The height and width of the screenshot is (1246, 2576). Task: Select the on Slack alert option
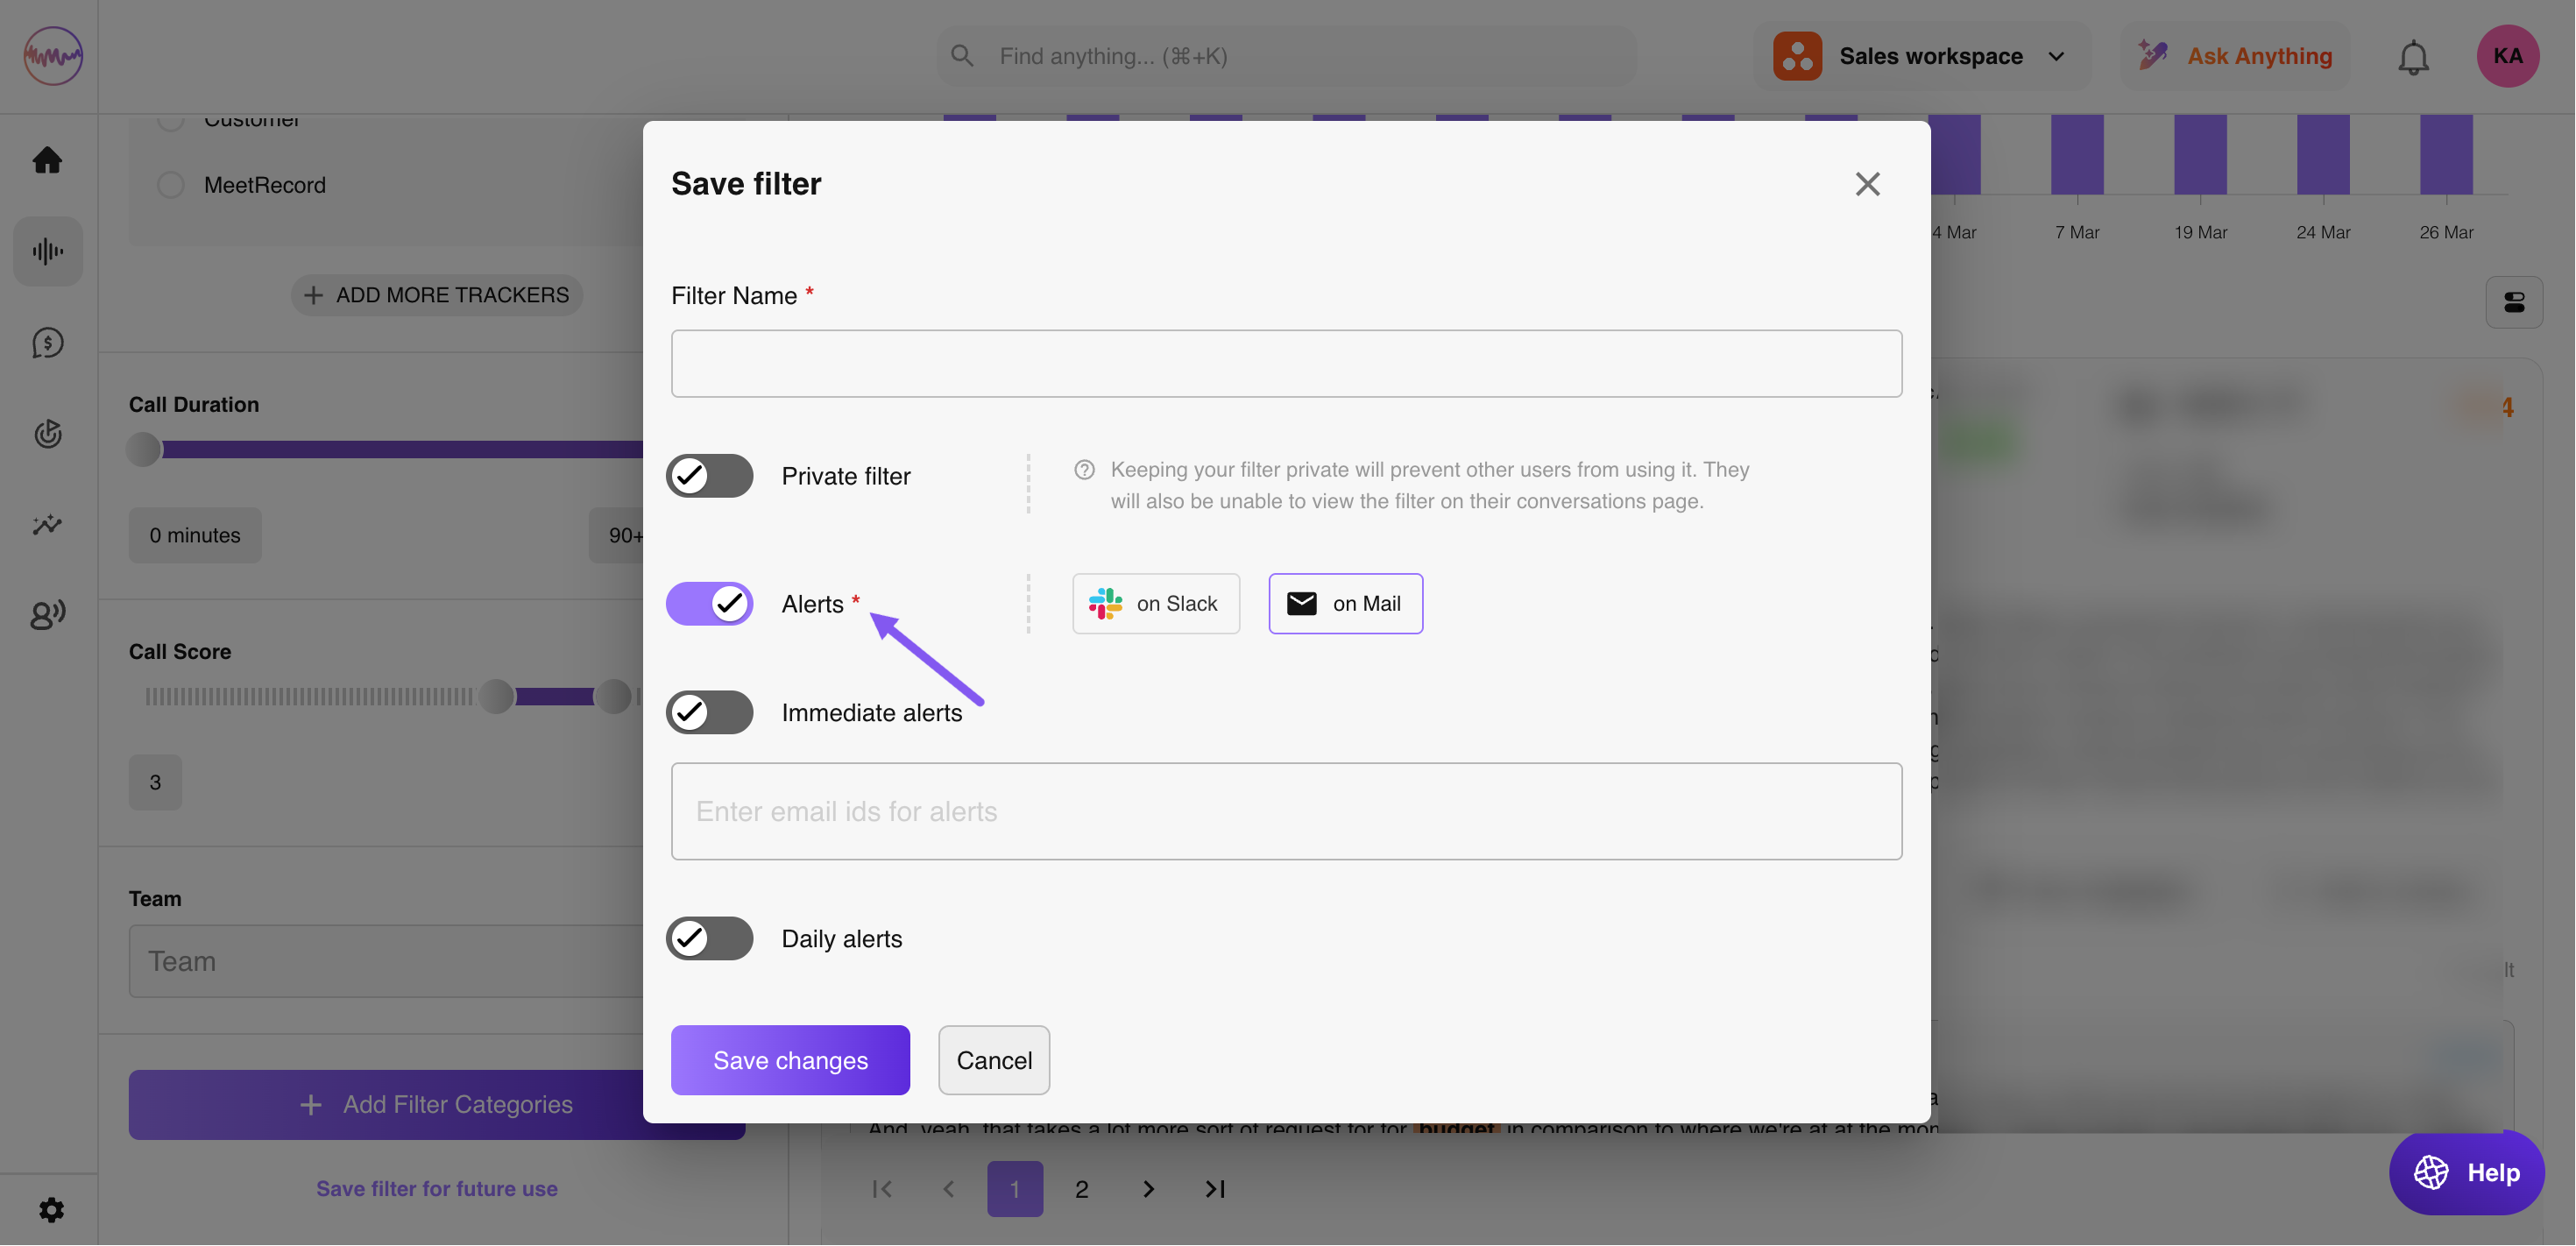tap(1155, 603)
